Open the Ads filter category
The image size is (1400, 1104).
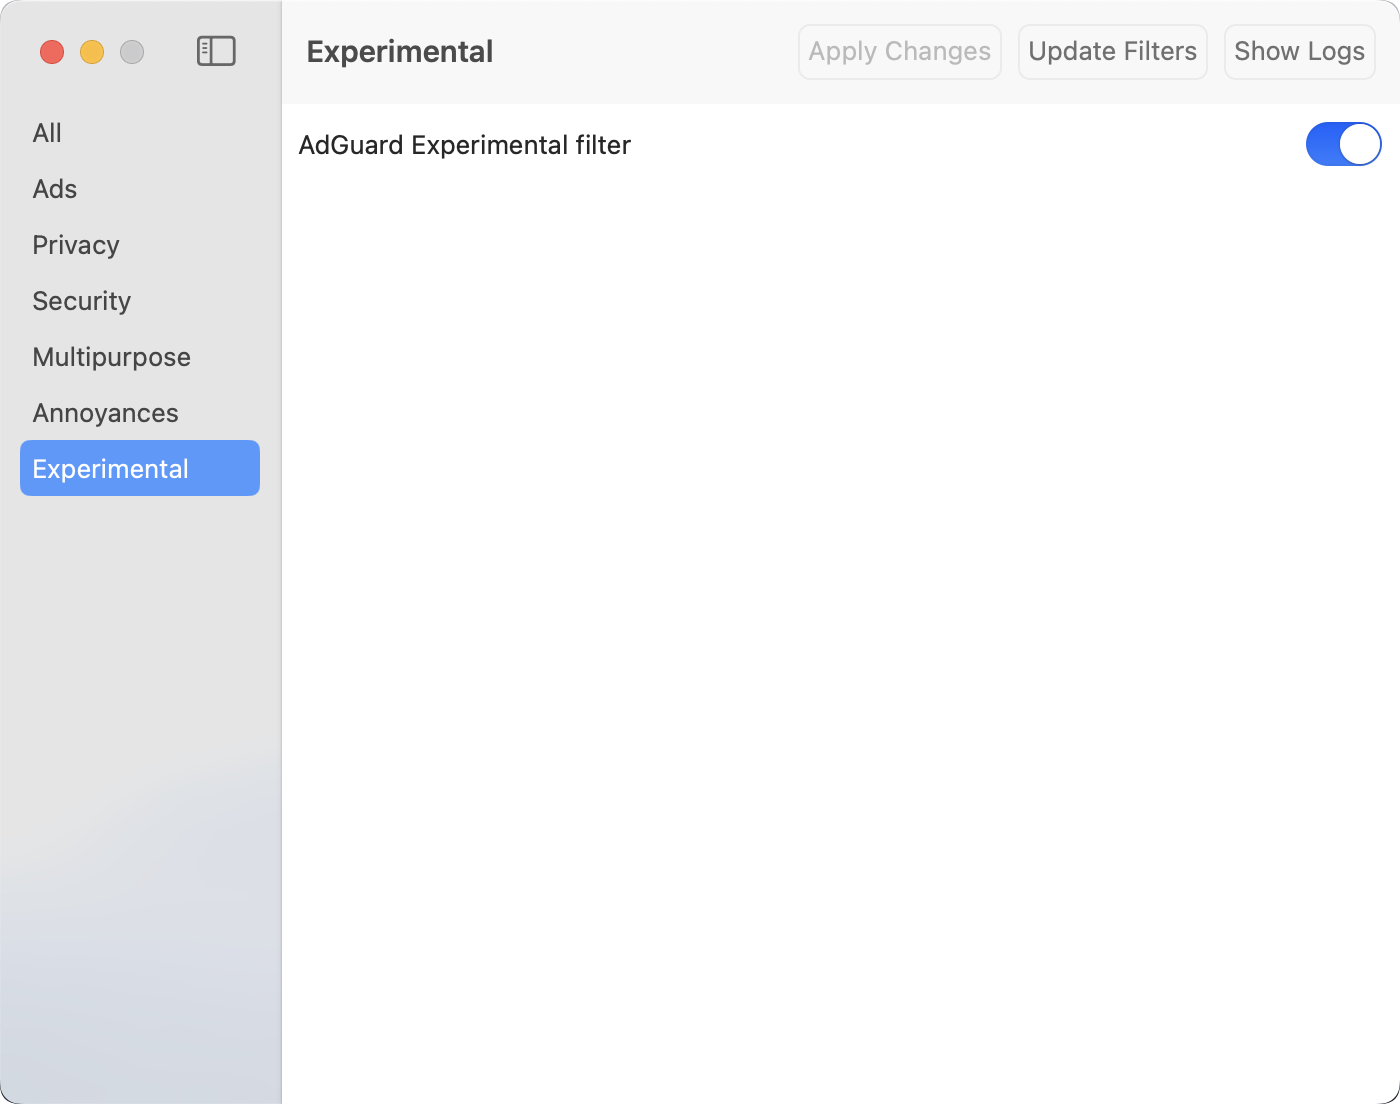click(x=55, y=189)
